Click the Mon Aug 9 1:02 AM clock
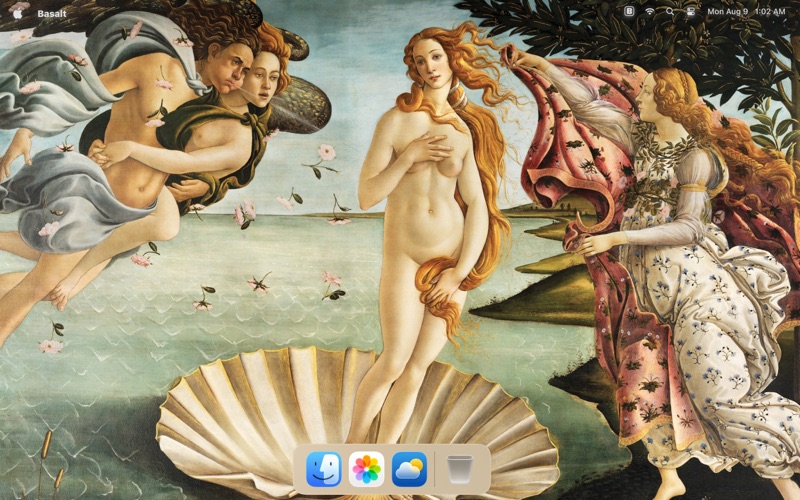800x500 pixels. 746,11
